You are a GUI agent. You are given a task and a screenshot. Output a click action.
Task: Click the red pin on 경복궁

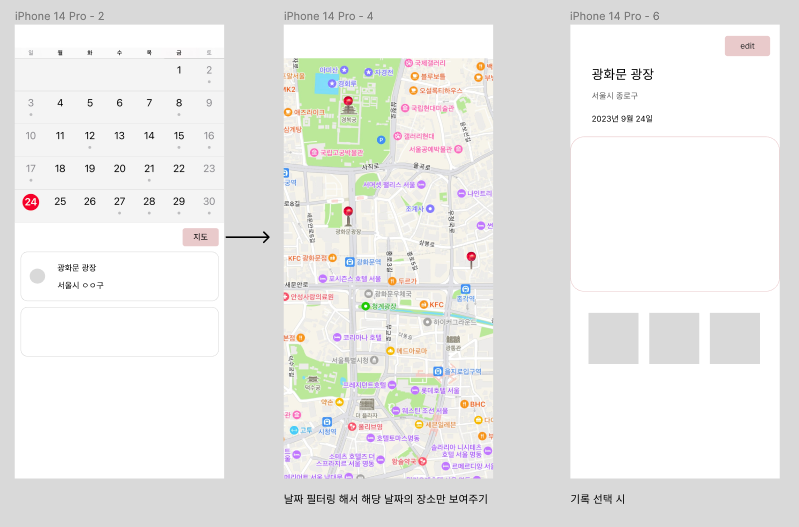click(348, 102)
